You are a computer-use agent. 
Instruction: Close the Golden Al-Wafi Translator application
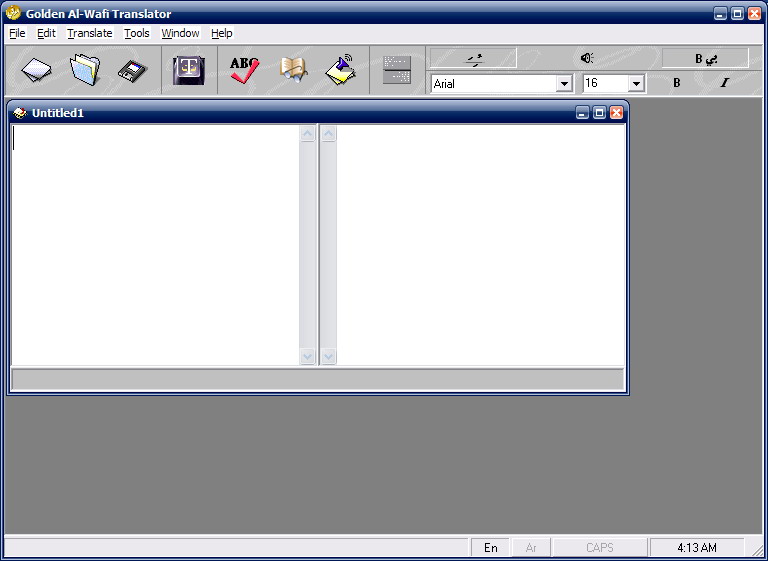754,14
